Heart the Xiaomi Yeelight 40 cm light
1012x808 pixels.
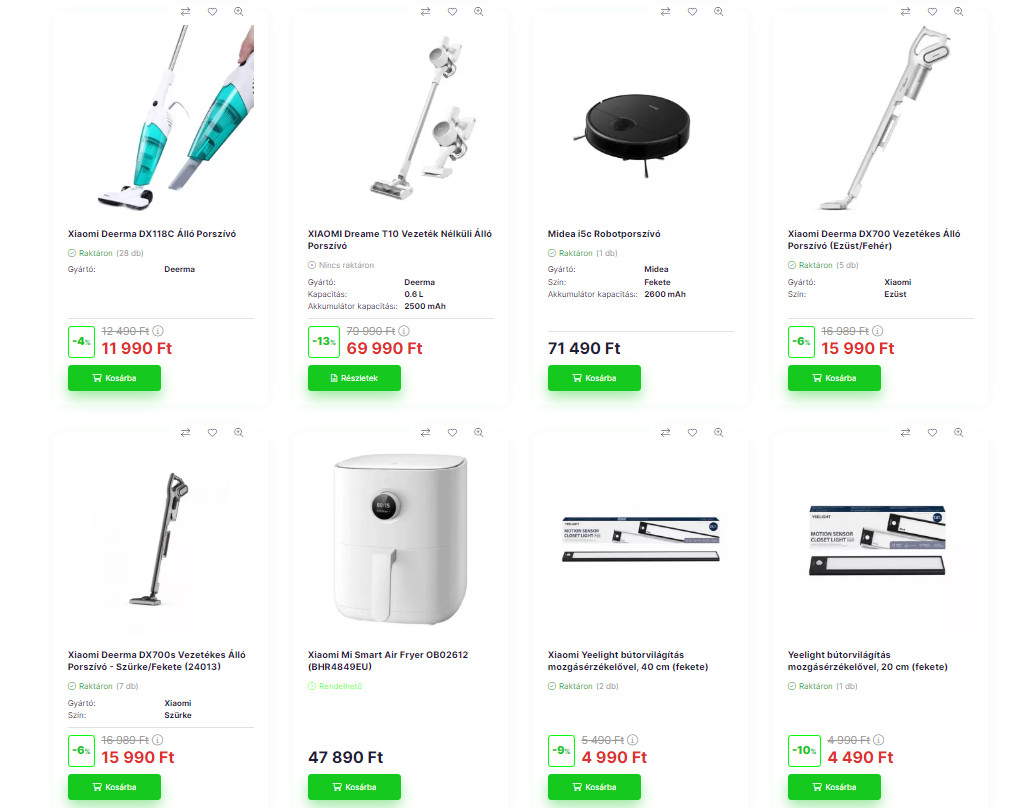pos(693,432)
